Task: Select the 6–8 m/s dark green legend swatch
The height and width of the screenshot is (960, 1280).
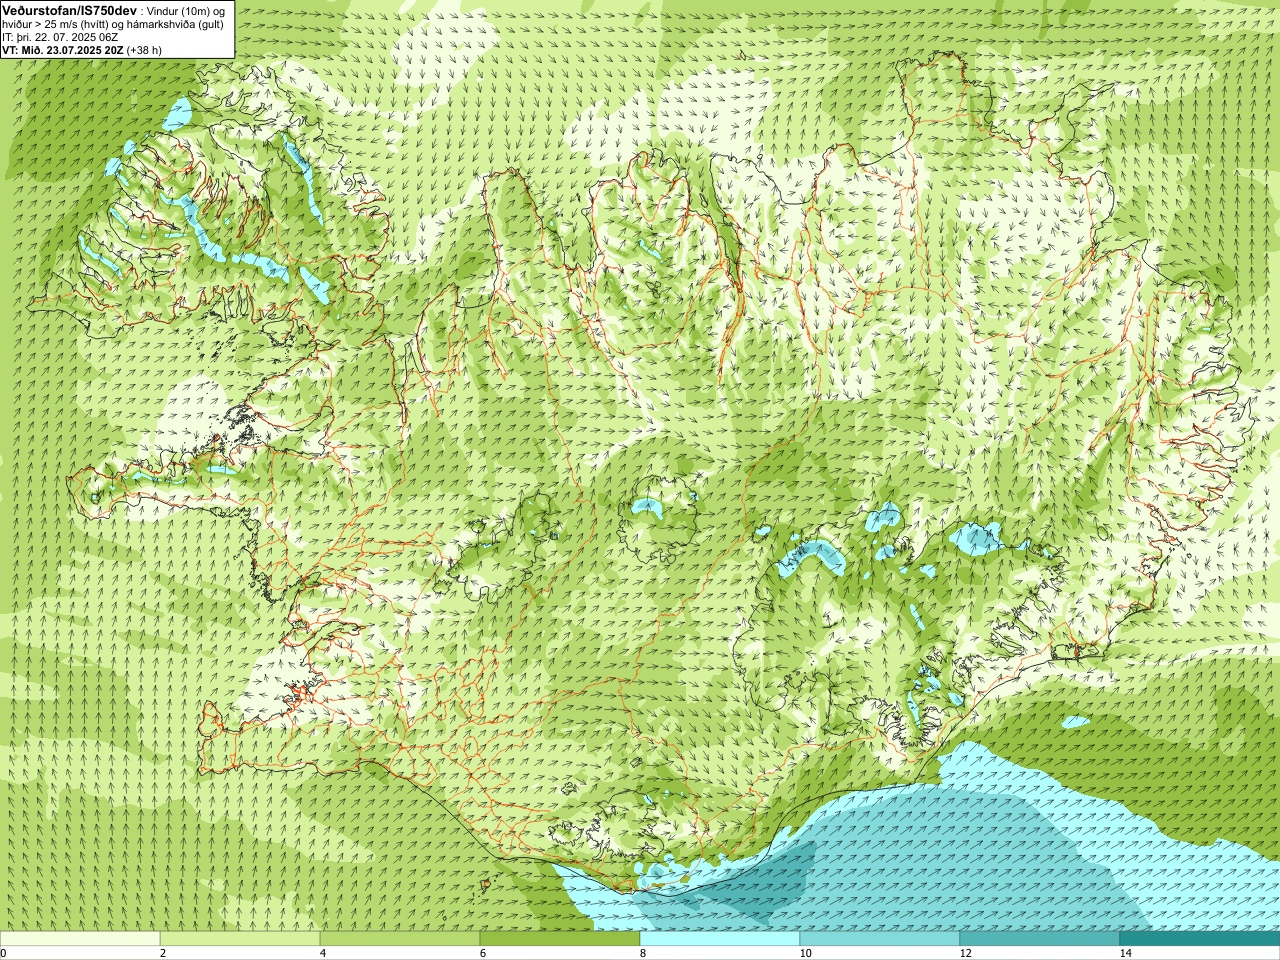Action: [x=560, y=939]
